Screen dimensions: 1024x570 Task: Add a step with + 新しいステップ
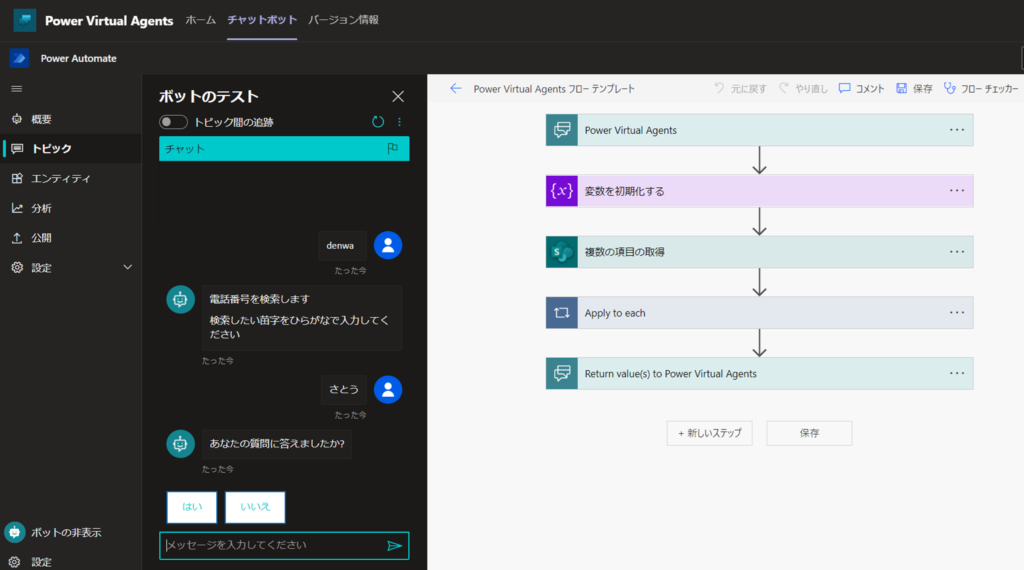pos(709,433)
